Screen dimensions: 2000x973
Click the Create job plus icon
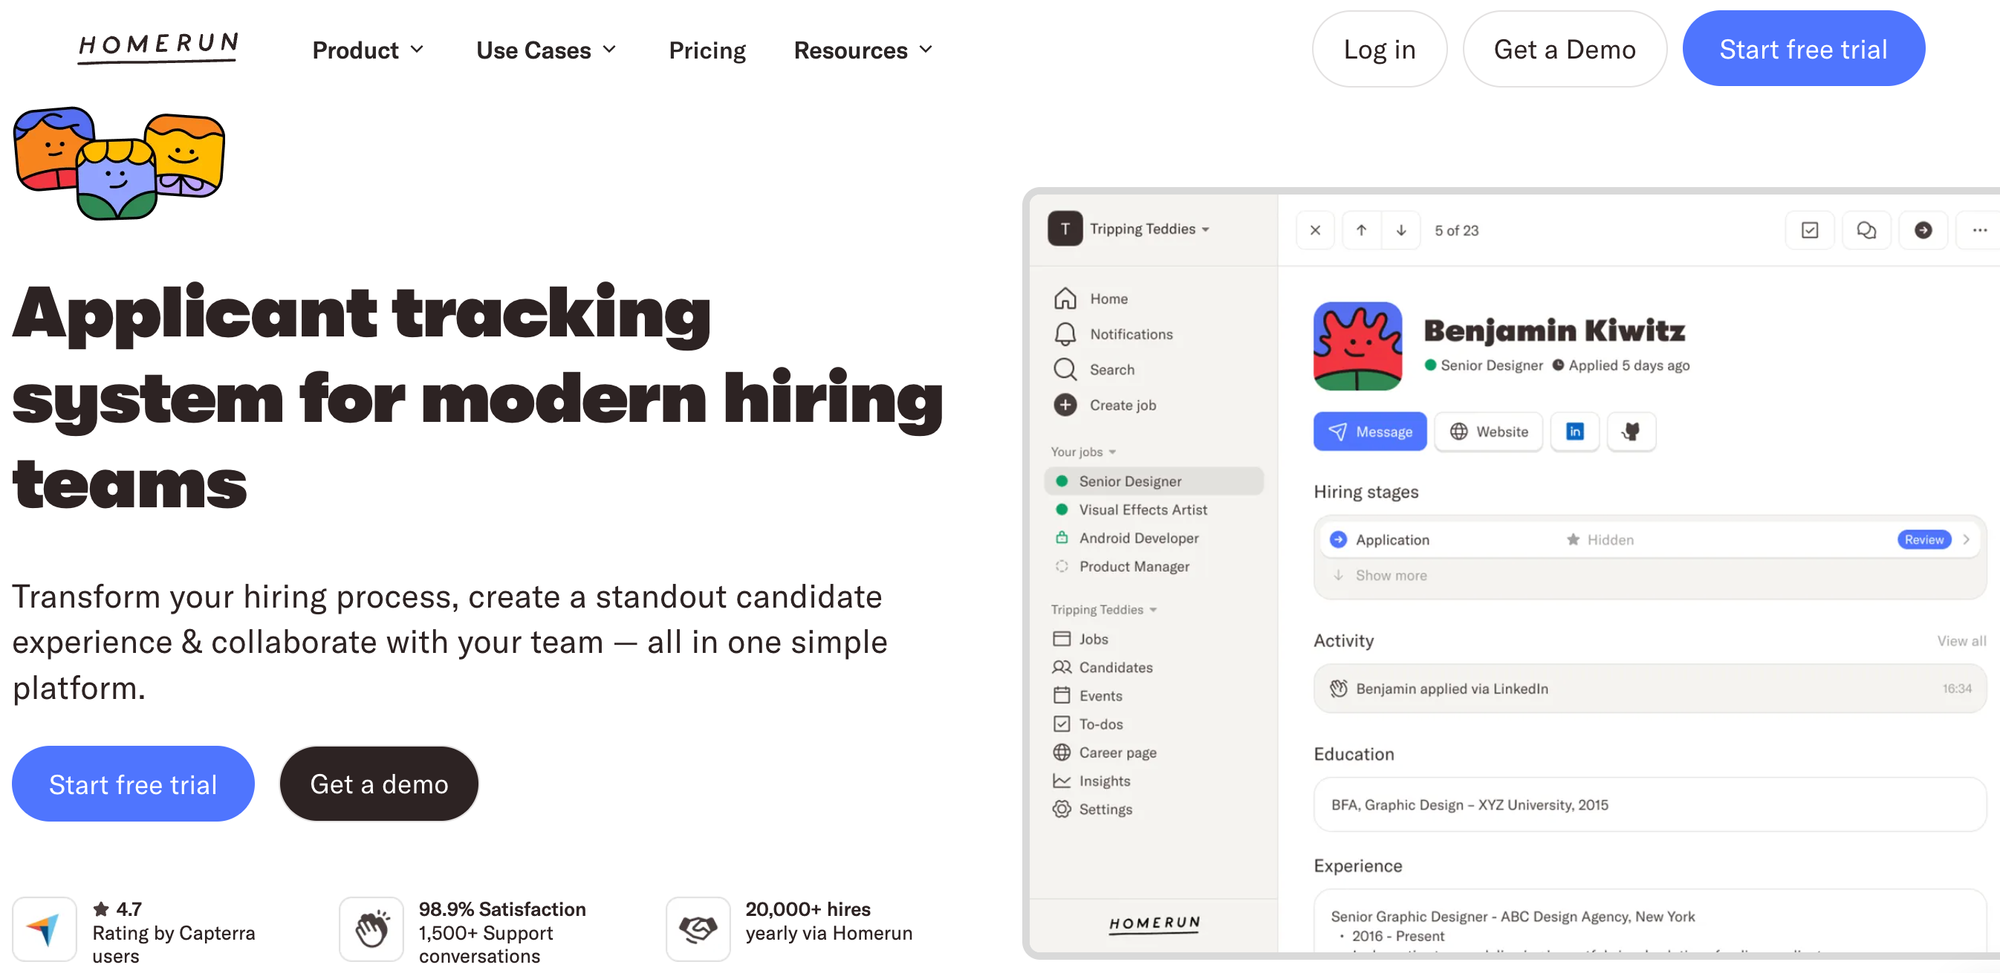(x=1064, y=405)
